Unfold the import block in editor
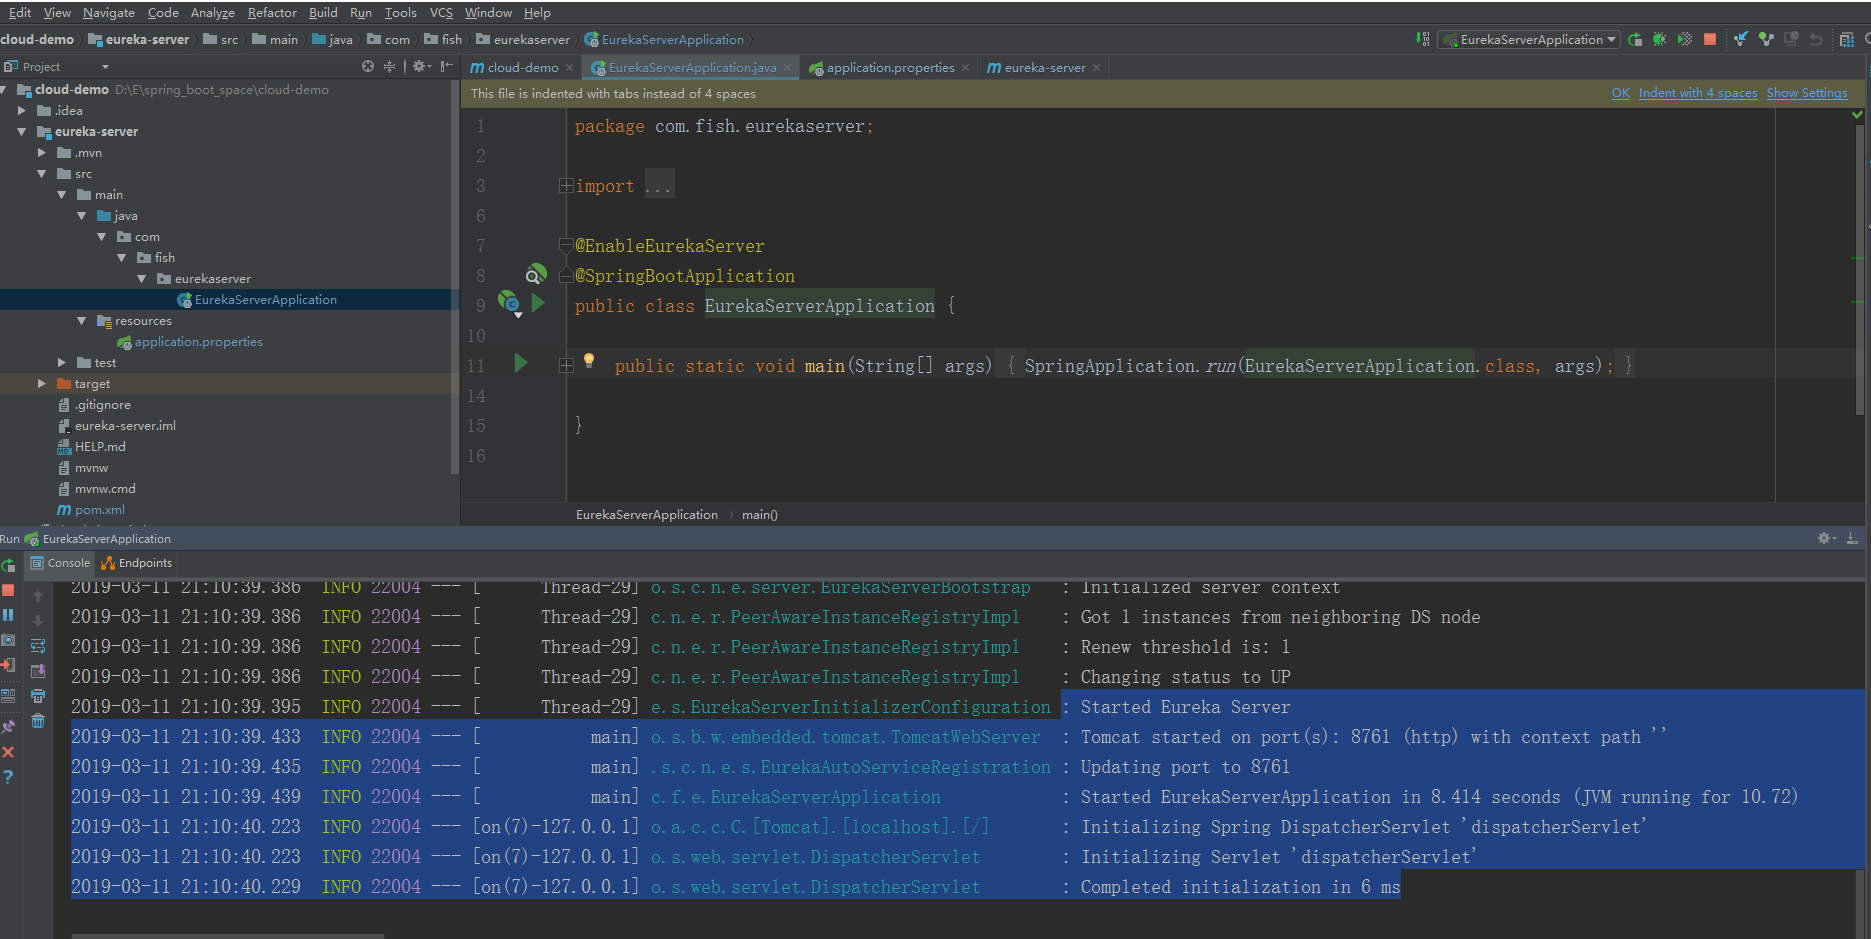The image size is (1871, 939). pos(566,186)
